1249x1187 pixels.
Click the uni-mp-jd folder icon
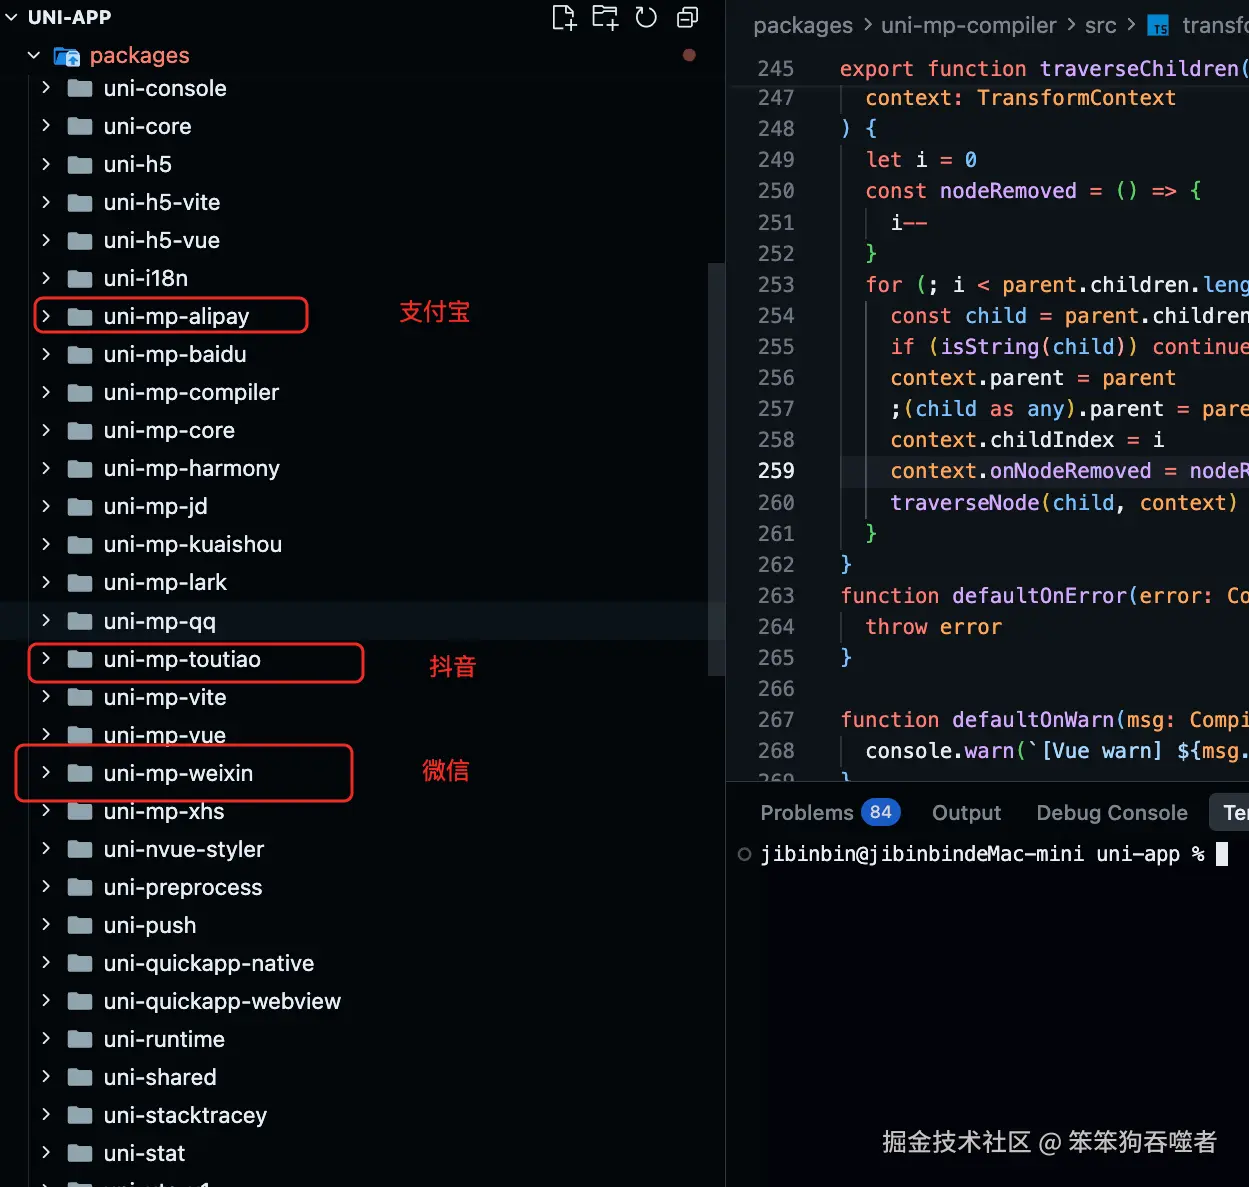coord(80,507)
